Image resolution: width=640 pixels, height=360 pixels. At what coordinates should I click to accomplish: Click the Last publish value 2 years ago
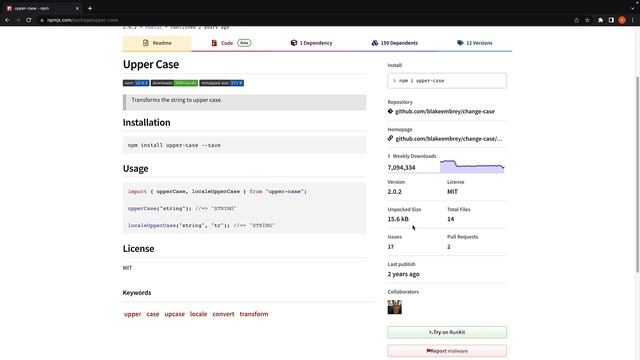tap(404, 274)
